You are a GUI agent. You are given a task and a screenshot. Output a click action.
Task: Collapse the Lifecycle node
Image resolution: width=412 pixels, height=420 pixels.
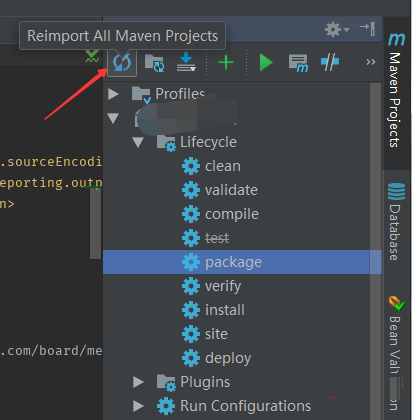138,142
